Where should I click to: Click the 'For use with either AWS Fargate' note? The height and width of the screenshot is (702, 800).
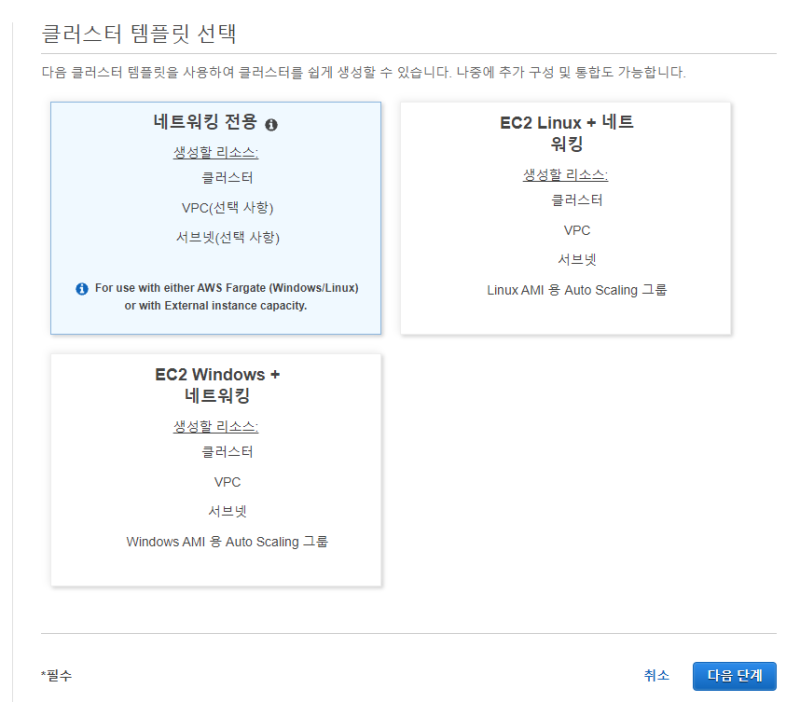click(226, 297)
